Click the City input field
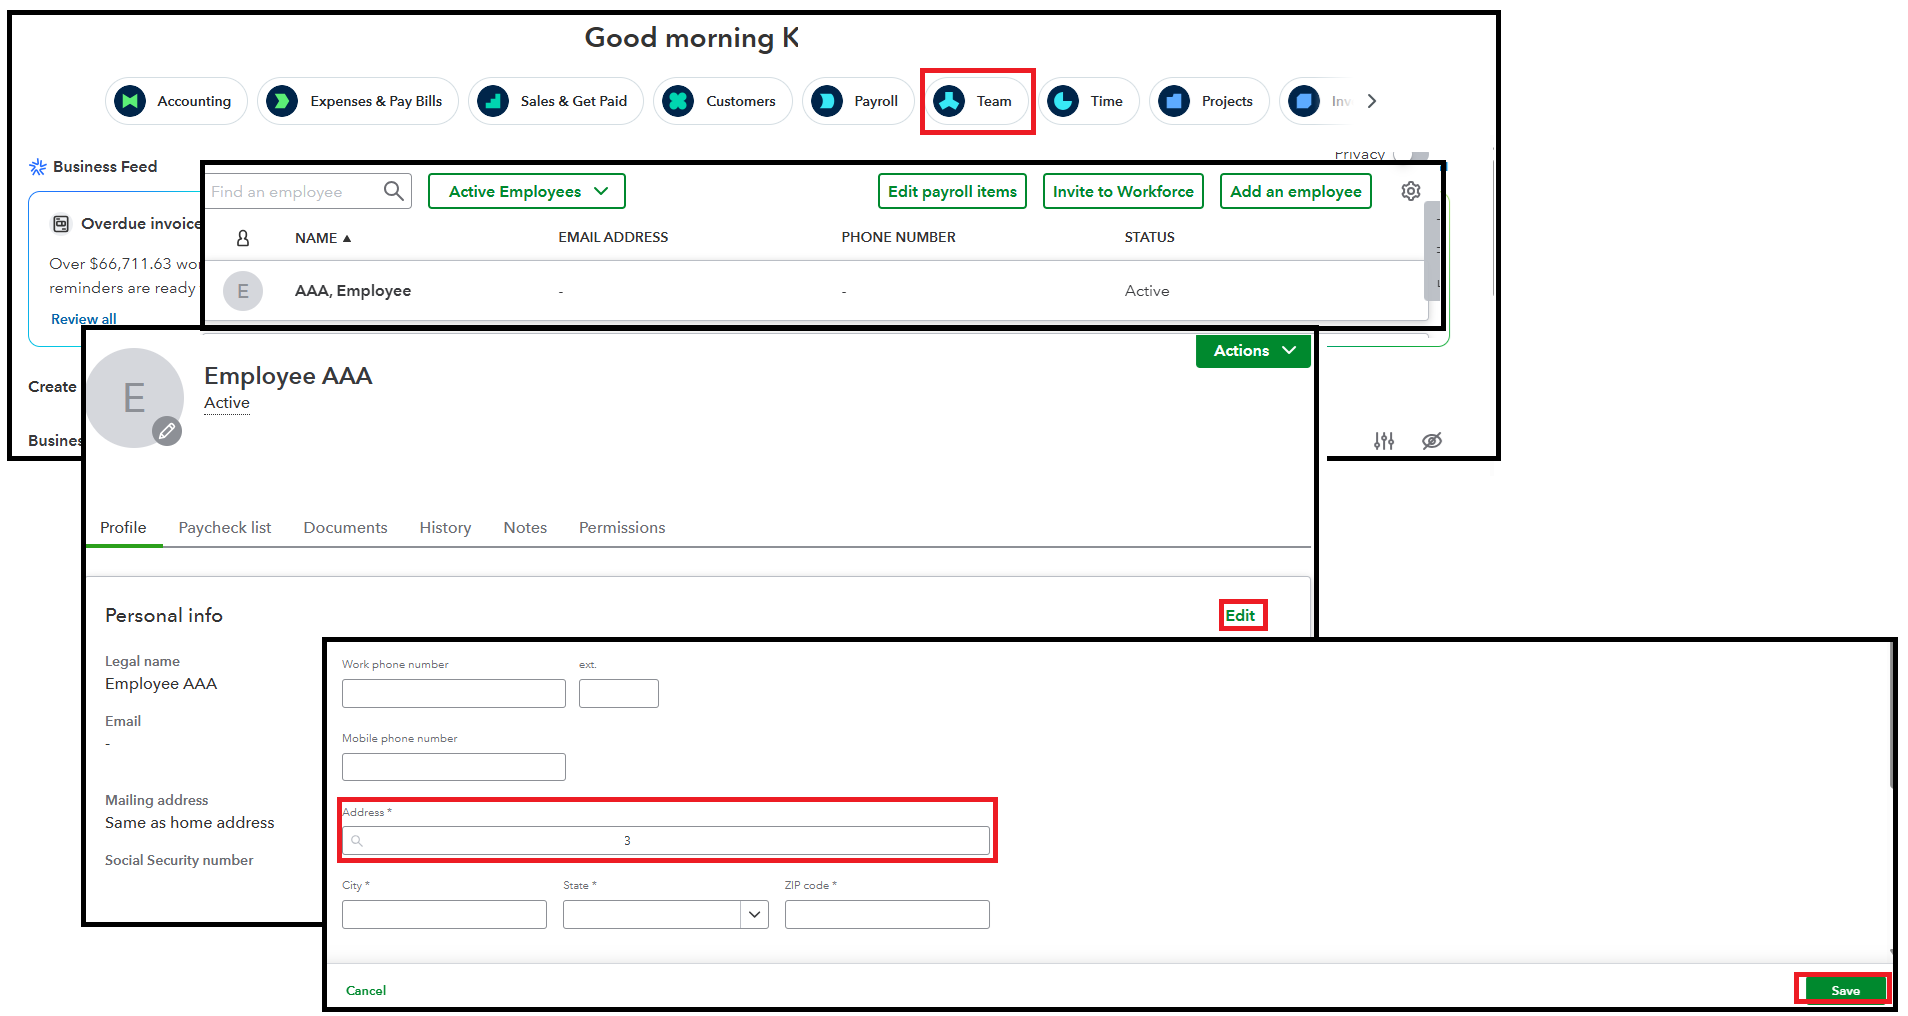 point(444,914)
